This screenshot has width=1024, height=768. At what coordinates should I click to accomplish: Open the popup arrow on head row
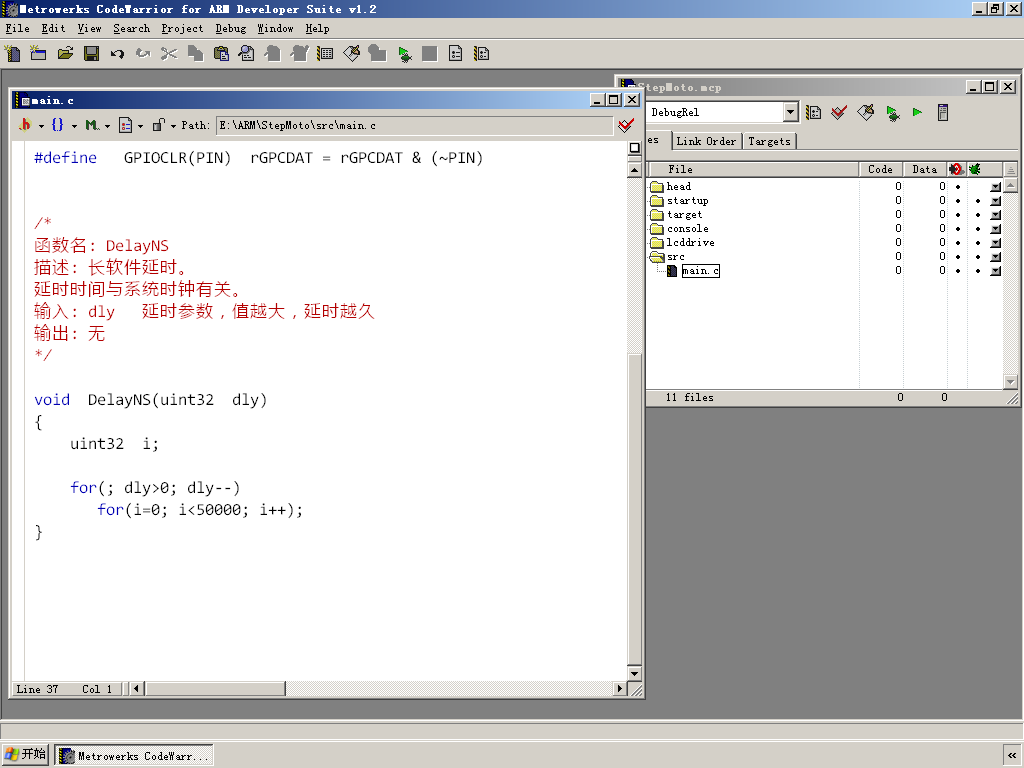click(x=995, y=187)
